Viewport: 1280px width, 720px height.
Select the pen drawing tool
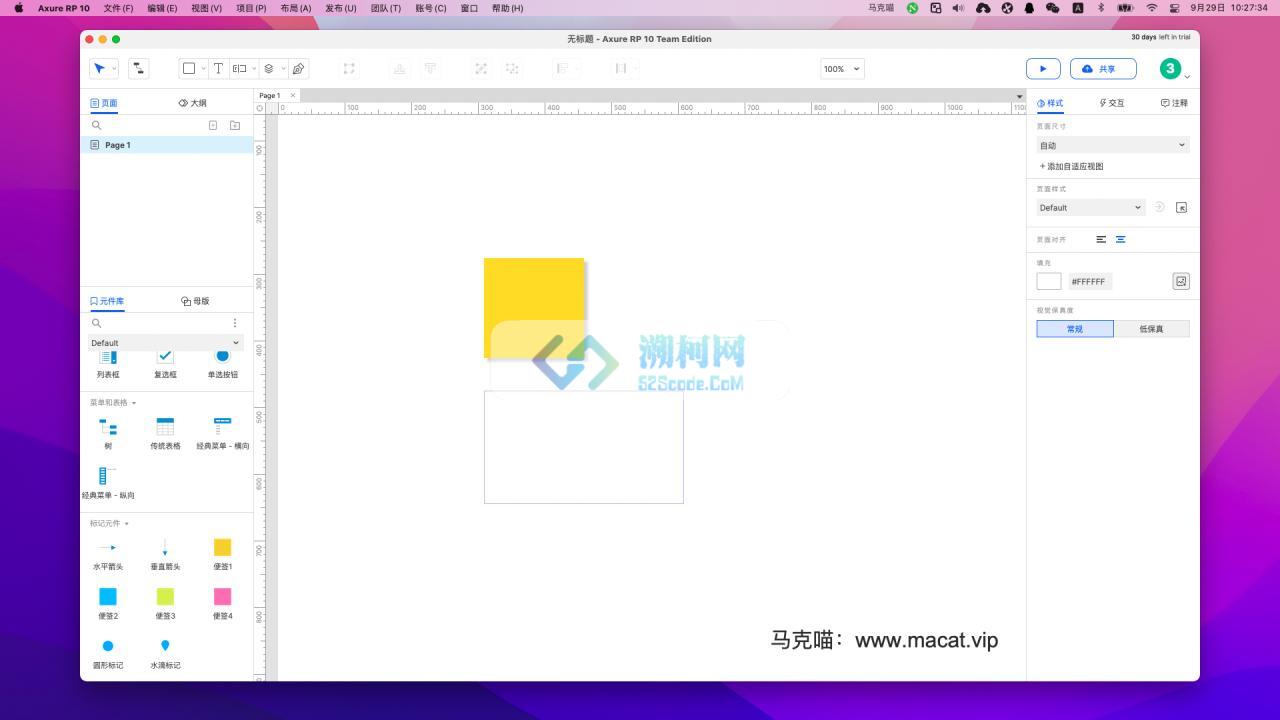pos(298,68)
